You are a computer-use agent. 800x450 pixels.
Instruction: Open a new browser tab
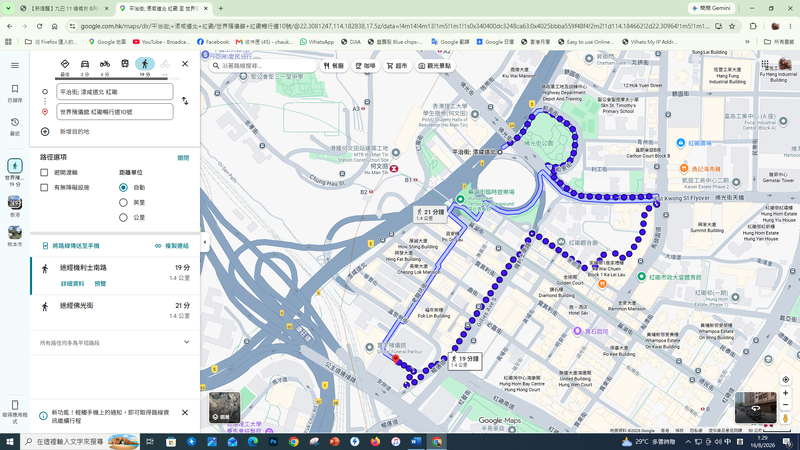(x=221, y=8)
